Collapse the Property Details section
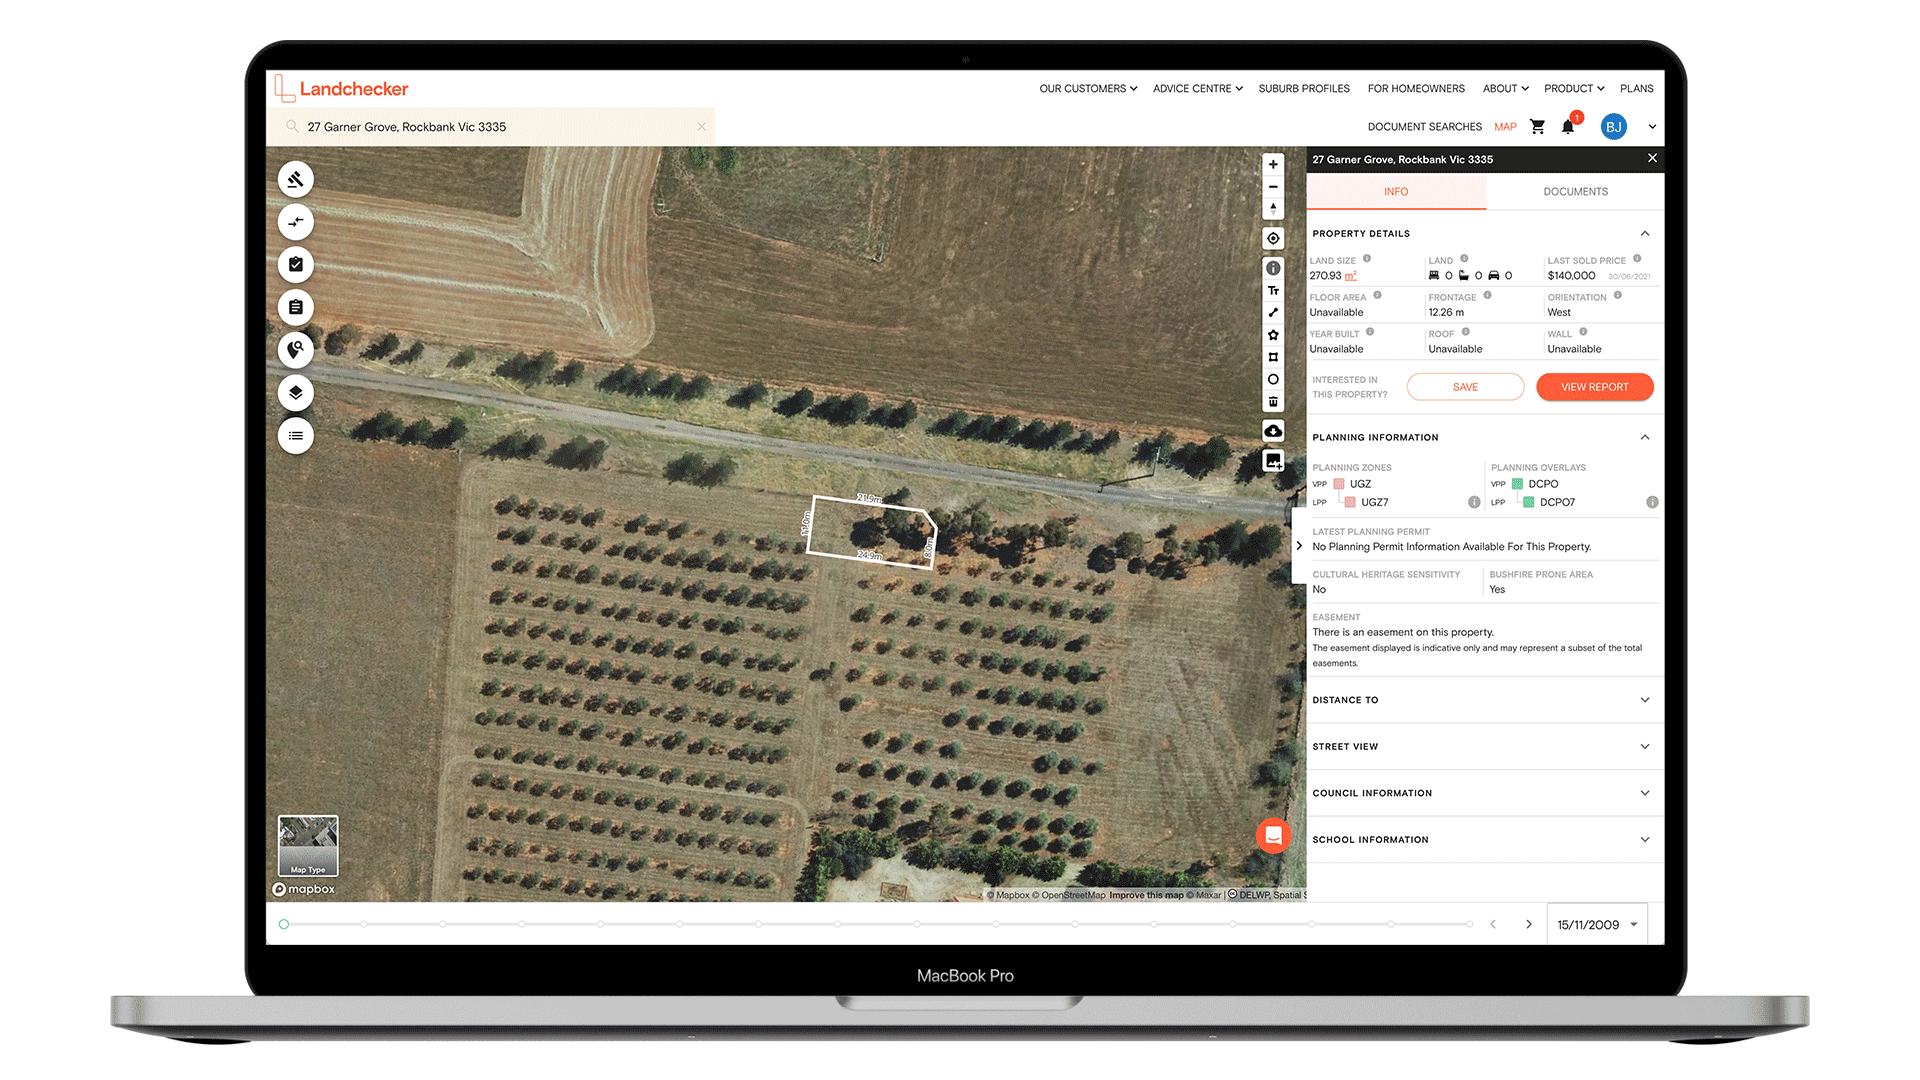 (1644, 234)
